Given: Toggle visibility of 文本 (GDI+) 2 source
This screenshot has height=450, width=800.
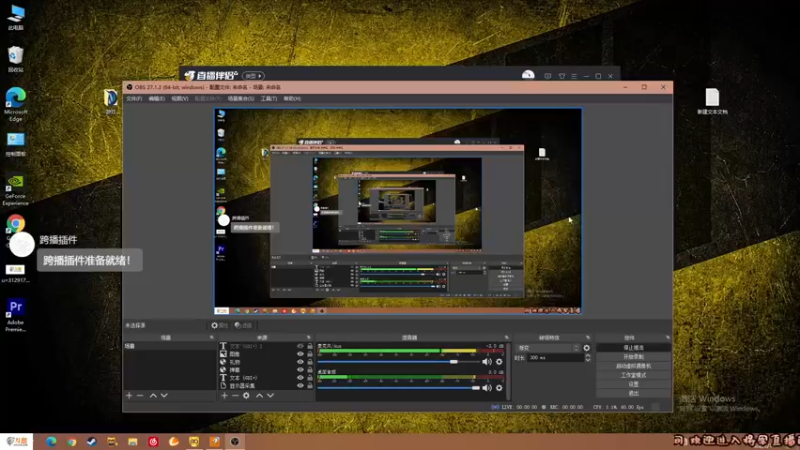Looking at the screenshot, I should click(x=300, y=346).
